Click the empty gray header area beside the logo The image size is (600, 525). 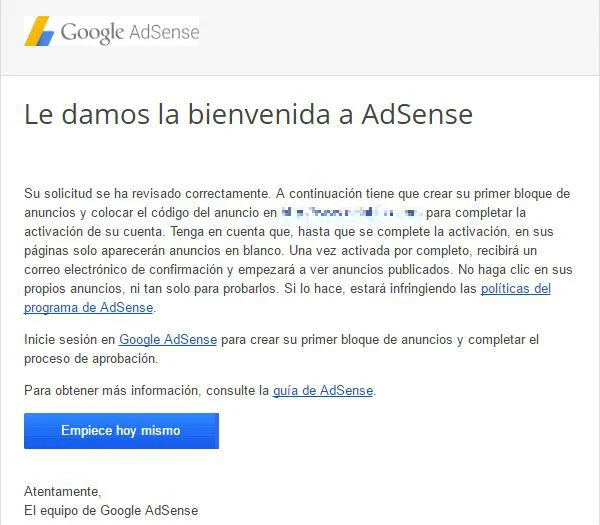pyautogui.click(x=400, y=32)
